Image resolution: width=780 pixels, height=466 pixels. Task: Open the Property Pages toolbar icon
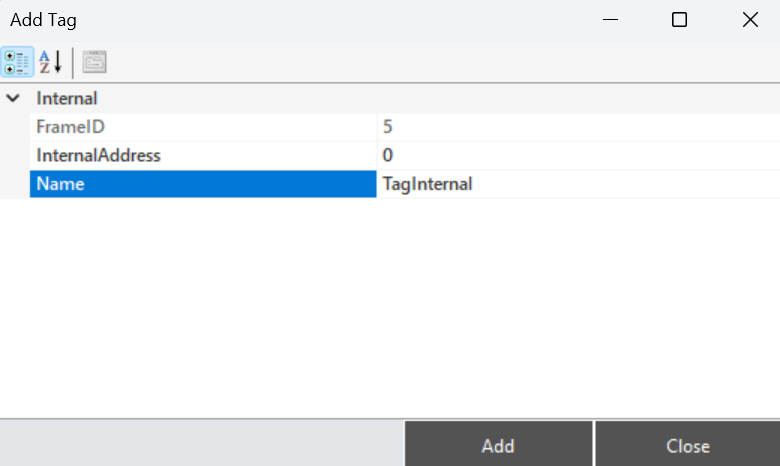point(94,62)
